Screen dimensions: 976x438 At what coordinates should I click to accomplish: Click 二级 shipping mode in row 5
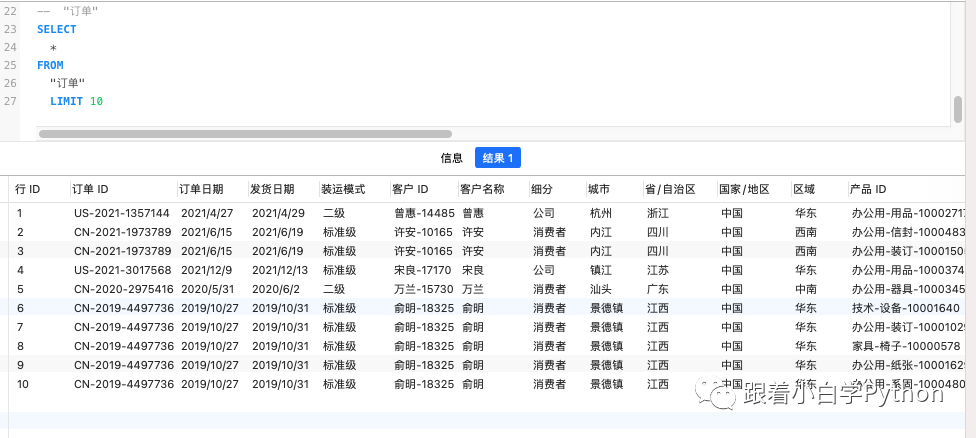point(334,289)
